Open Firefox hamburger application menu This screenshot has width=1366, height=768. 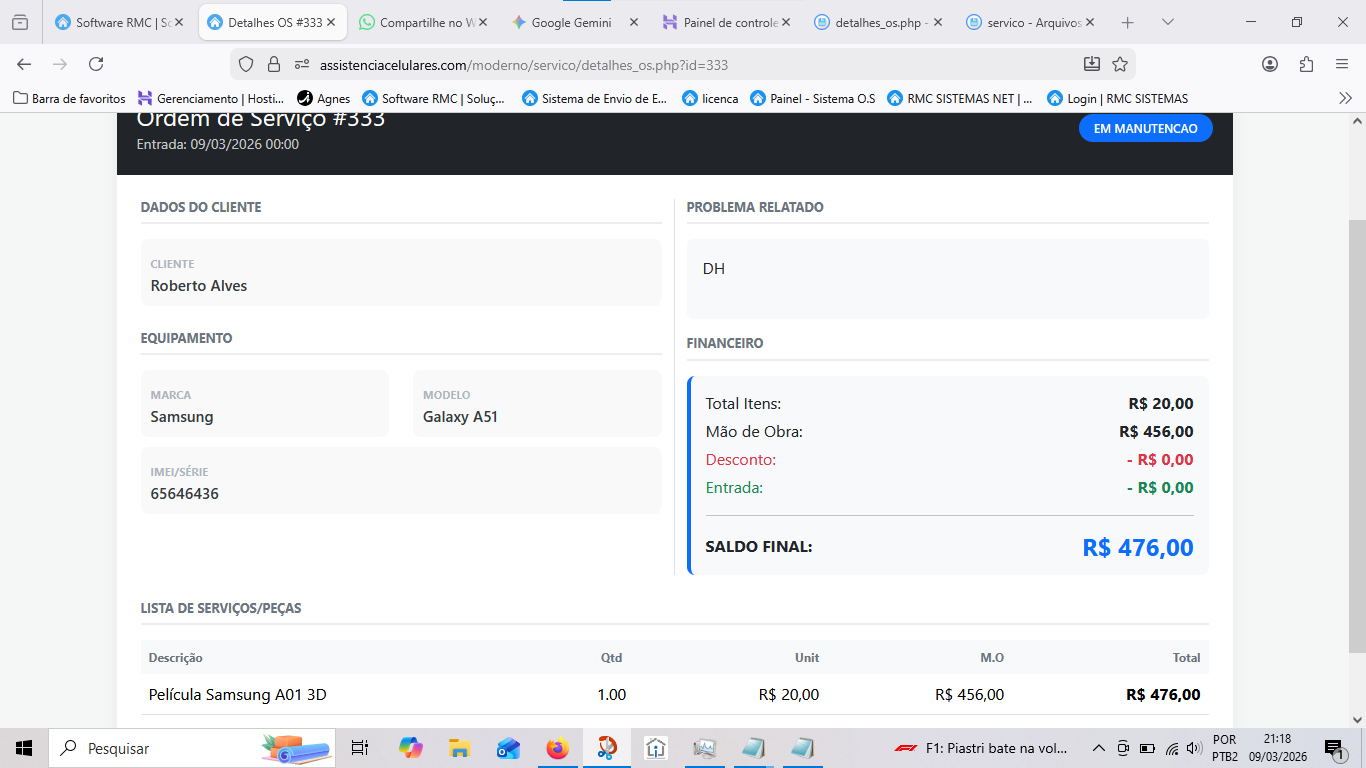(1342, 64)
